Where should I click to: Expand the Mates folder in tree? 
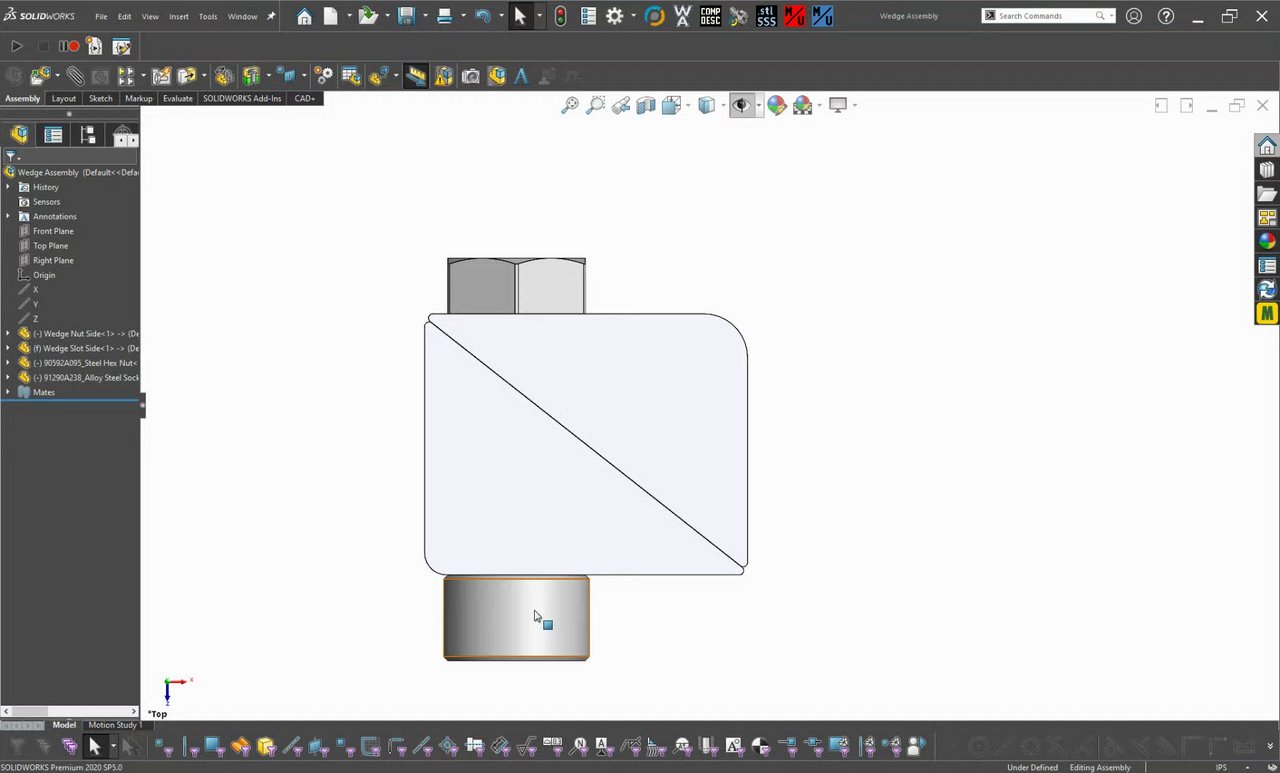(8, 392)
